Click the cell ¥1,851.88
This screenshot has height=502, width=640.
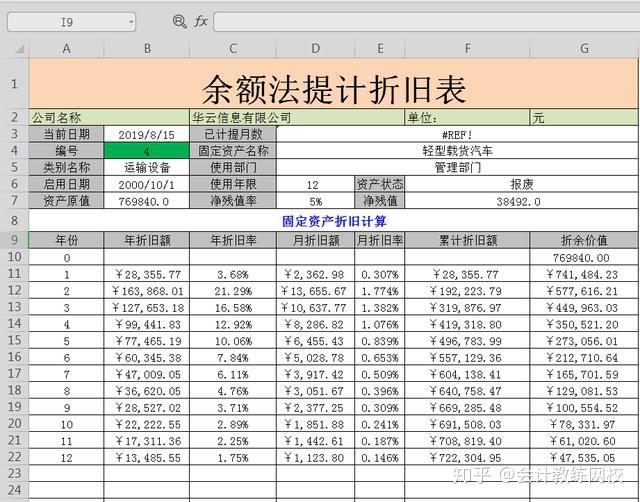pos(316,424)
